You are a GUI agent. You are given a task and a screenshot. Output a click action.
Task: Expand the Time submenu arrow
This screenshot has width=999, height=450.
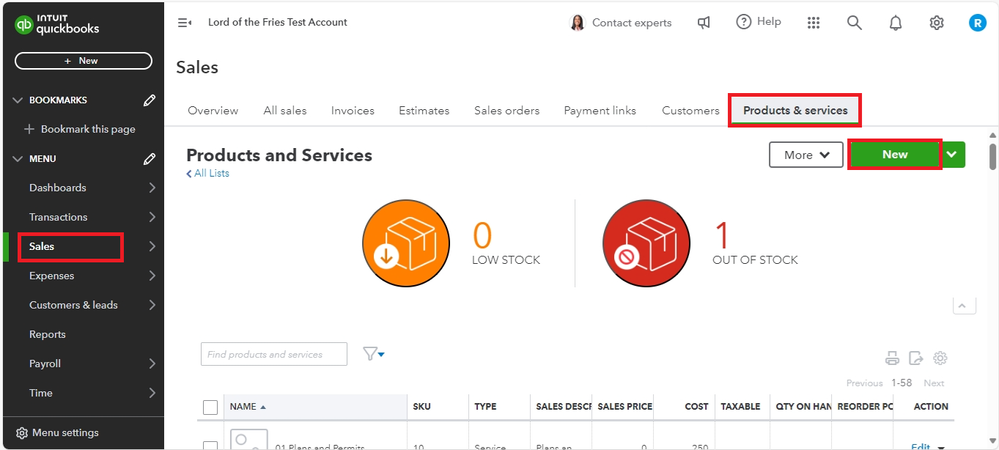152,393
